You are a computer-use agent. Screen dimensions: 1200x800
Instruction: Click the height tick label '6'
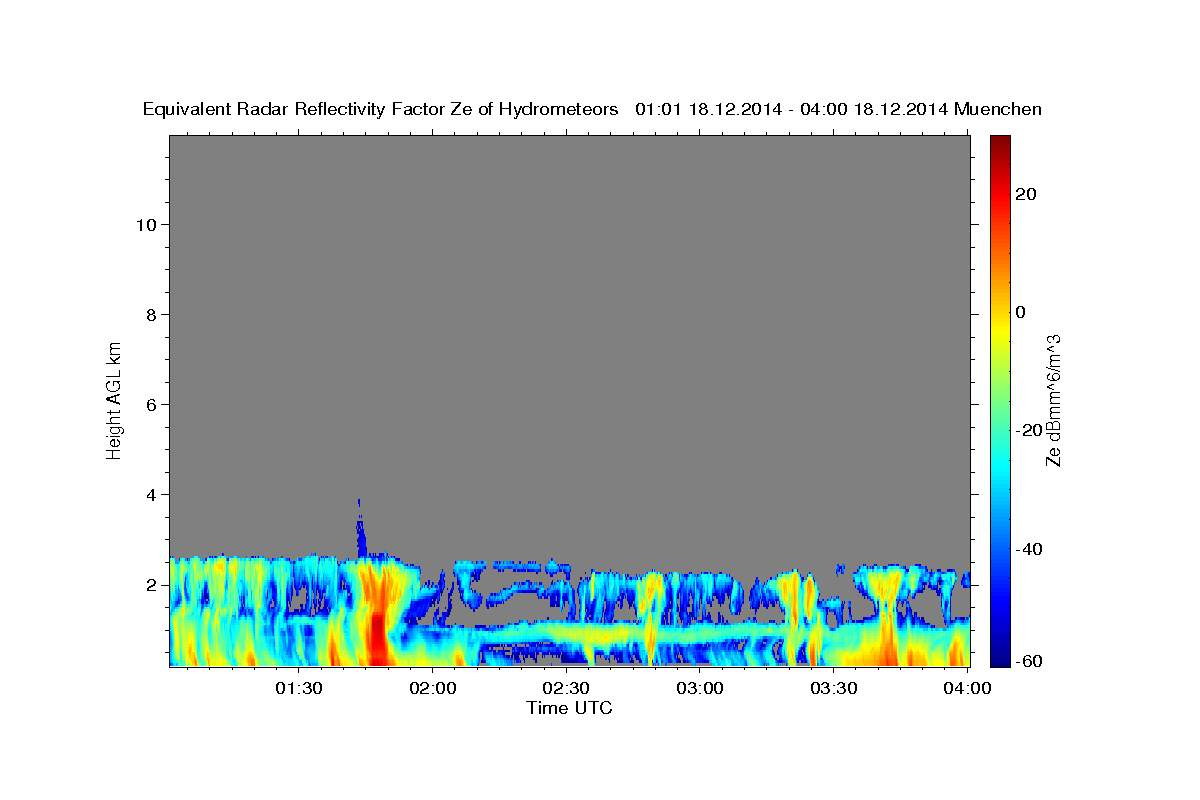[150, 404]
